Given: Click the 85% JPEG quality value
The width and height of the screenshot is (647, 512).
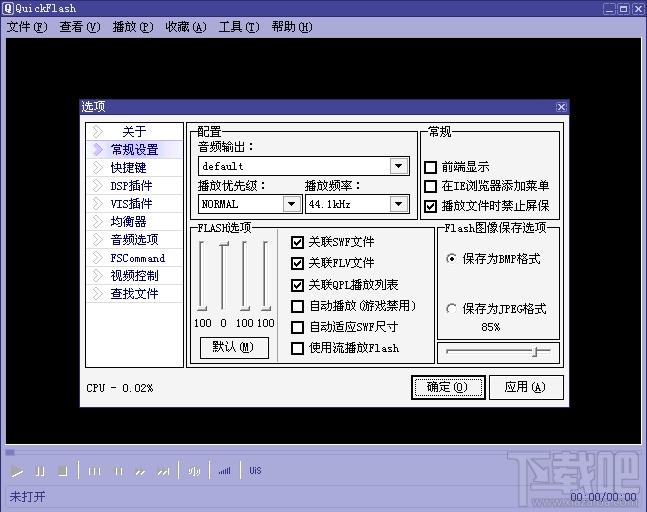Looking at the screenshot, I should (x=490, y=327).
